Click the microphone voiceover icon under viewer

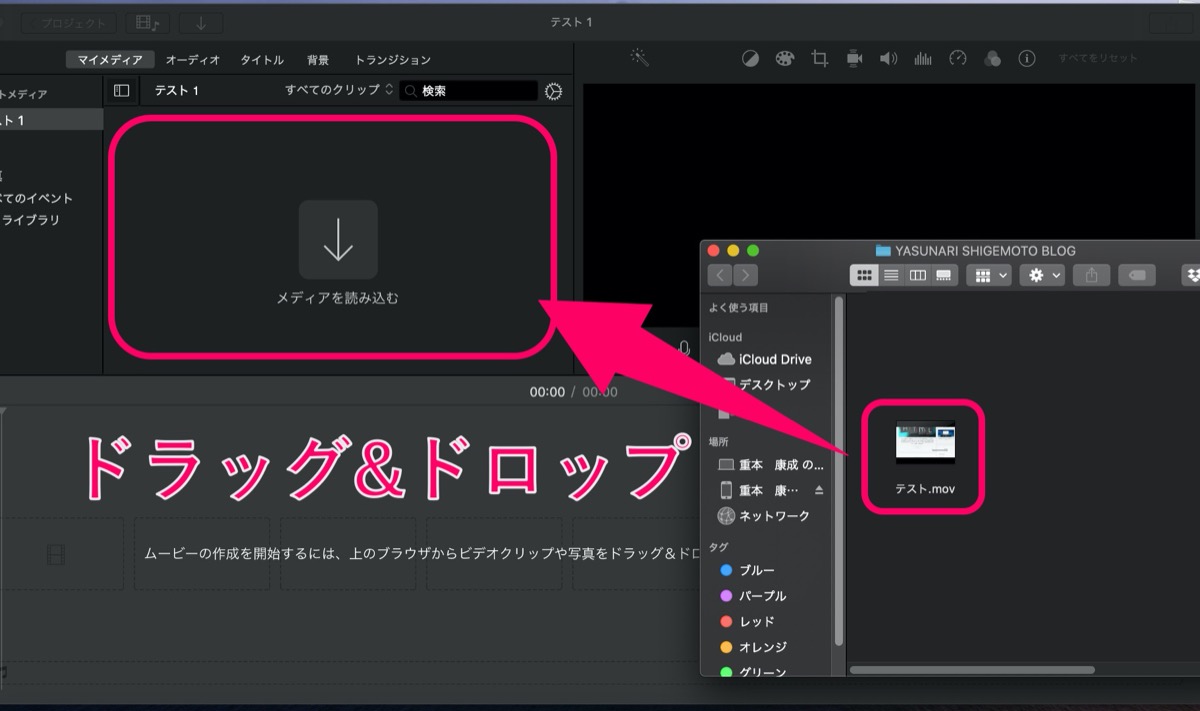684,350
